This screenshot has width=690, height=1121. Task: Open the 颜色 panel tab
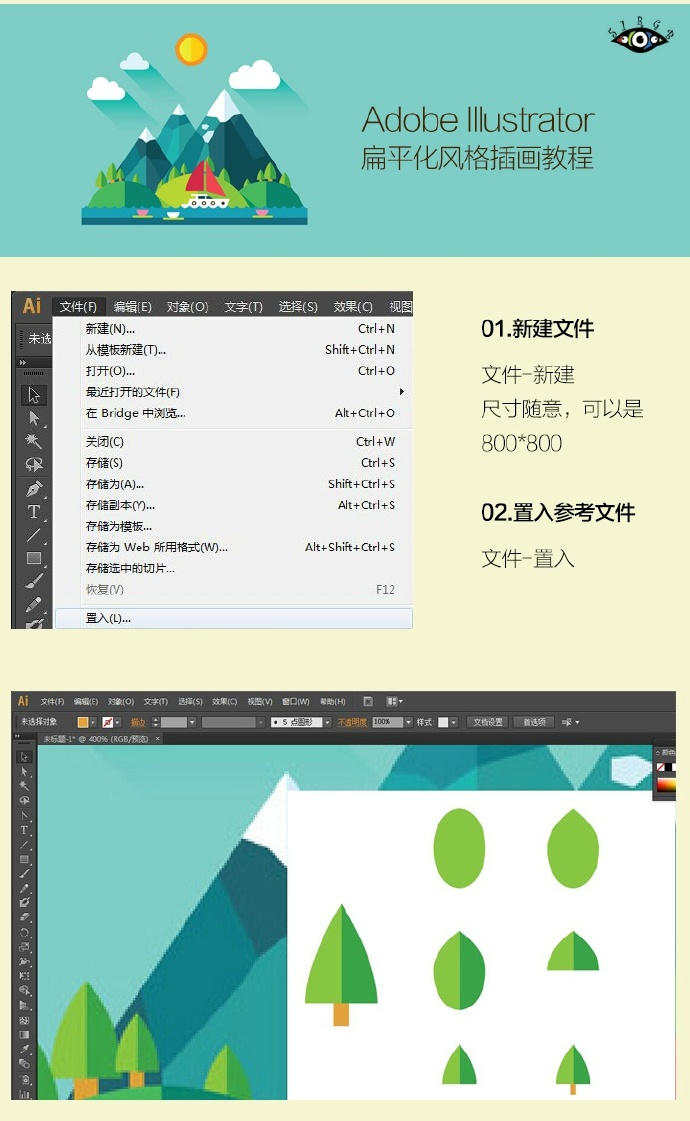point(668,752)
